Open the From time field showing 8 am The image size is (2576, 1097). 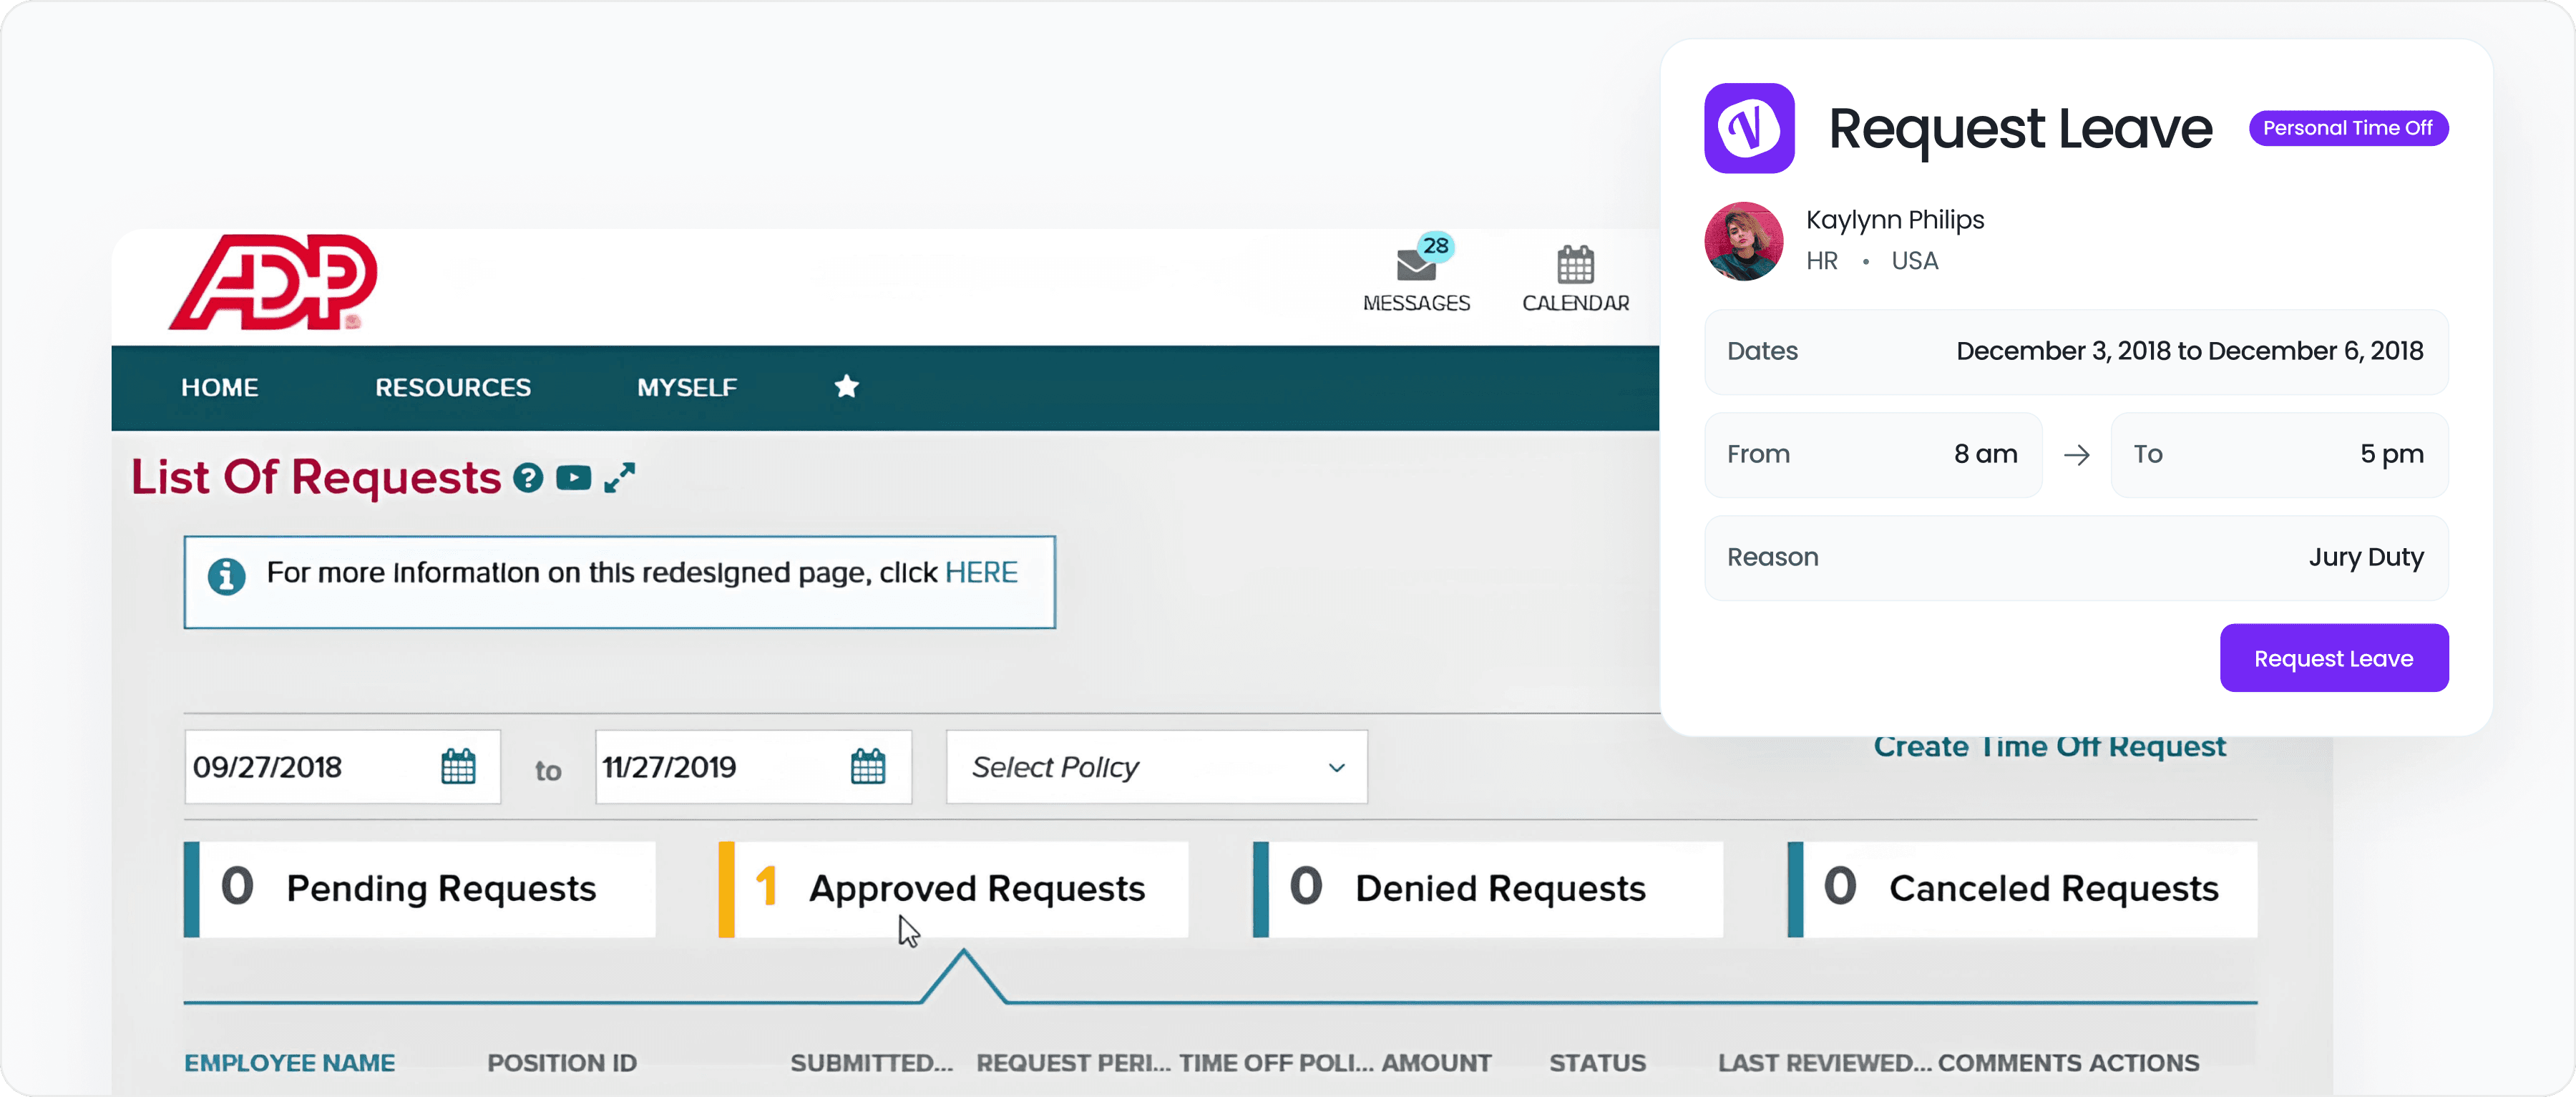pos(1873,455)
